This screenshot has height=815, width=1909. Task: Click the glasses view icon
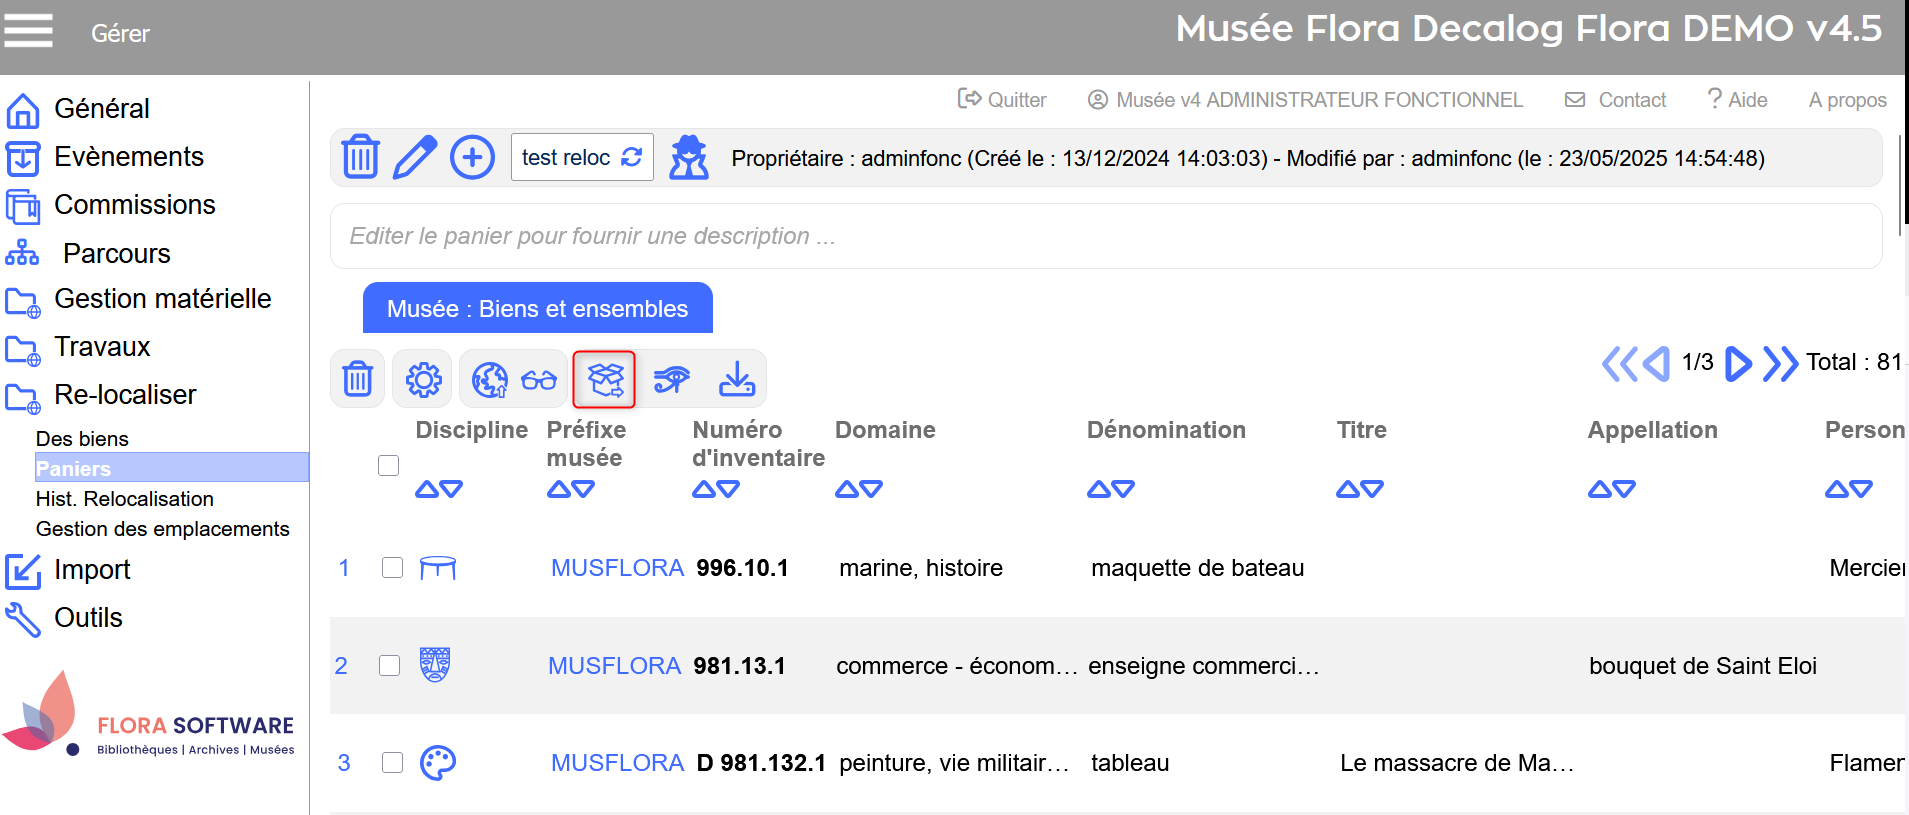tap(539, 380)
